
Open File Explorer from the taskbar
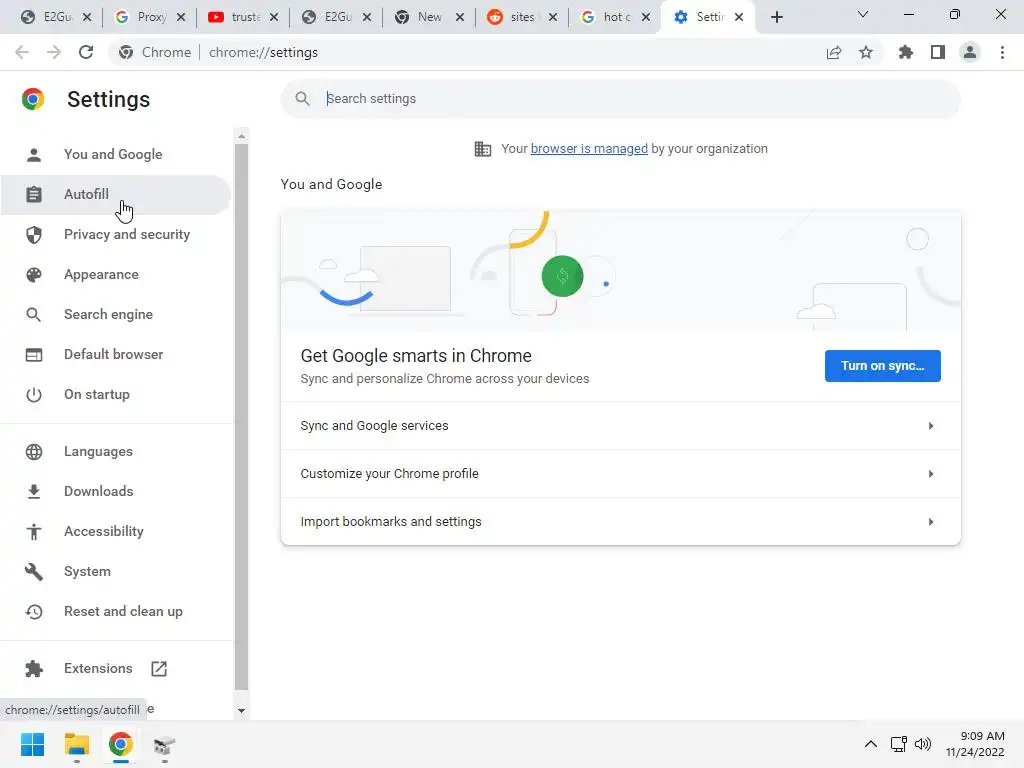76,744
